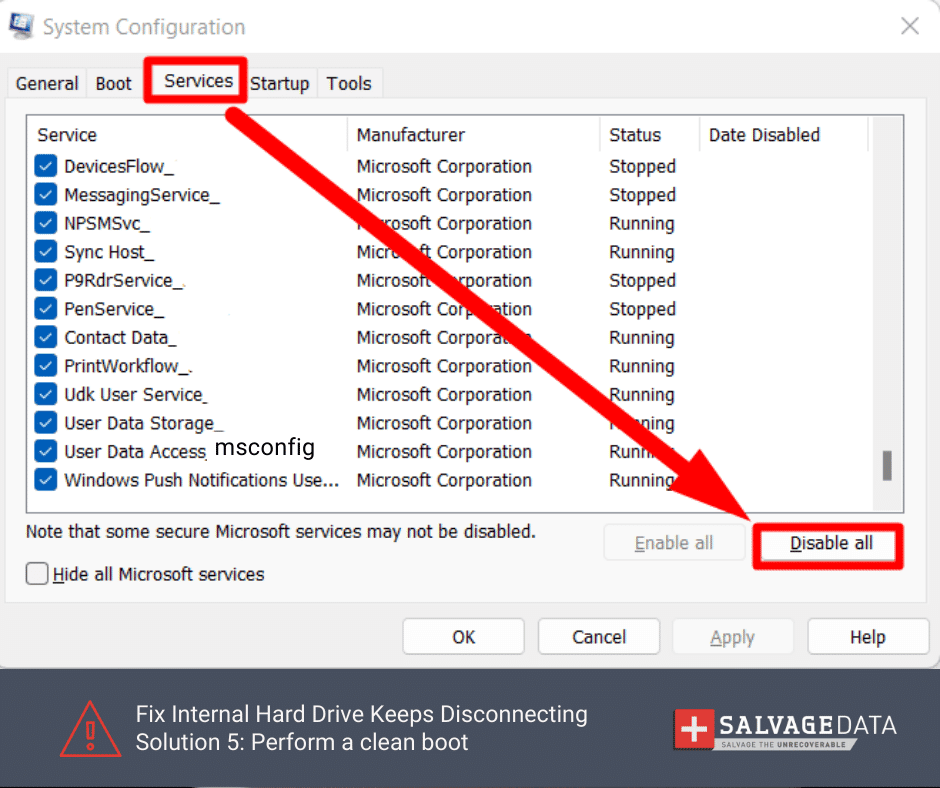Sort services by the Manufacturer column header
The image size is (940, 788).
pyautogui.click(x=410, y=135)
